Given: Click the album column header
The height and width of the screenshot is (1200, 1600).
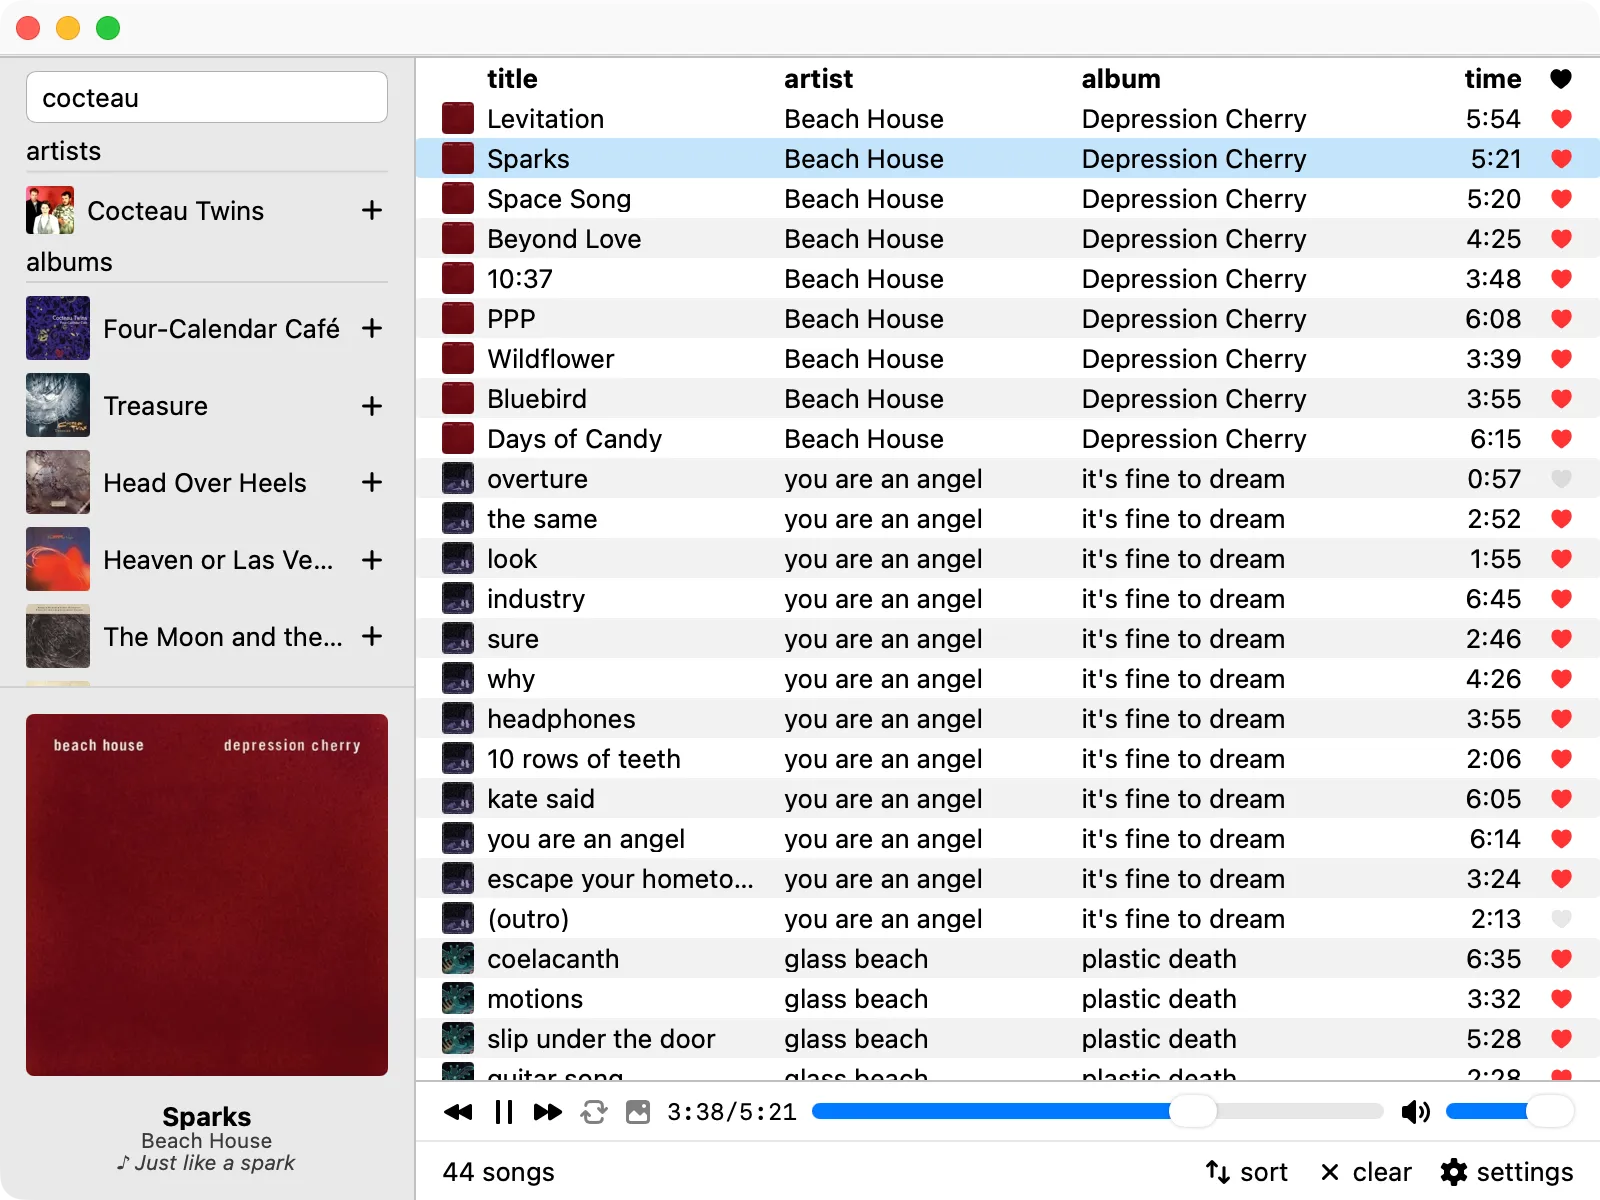Looking at the screenshot, I should pos(1121,78).
